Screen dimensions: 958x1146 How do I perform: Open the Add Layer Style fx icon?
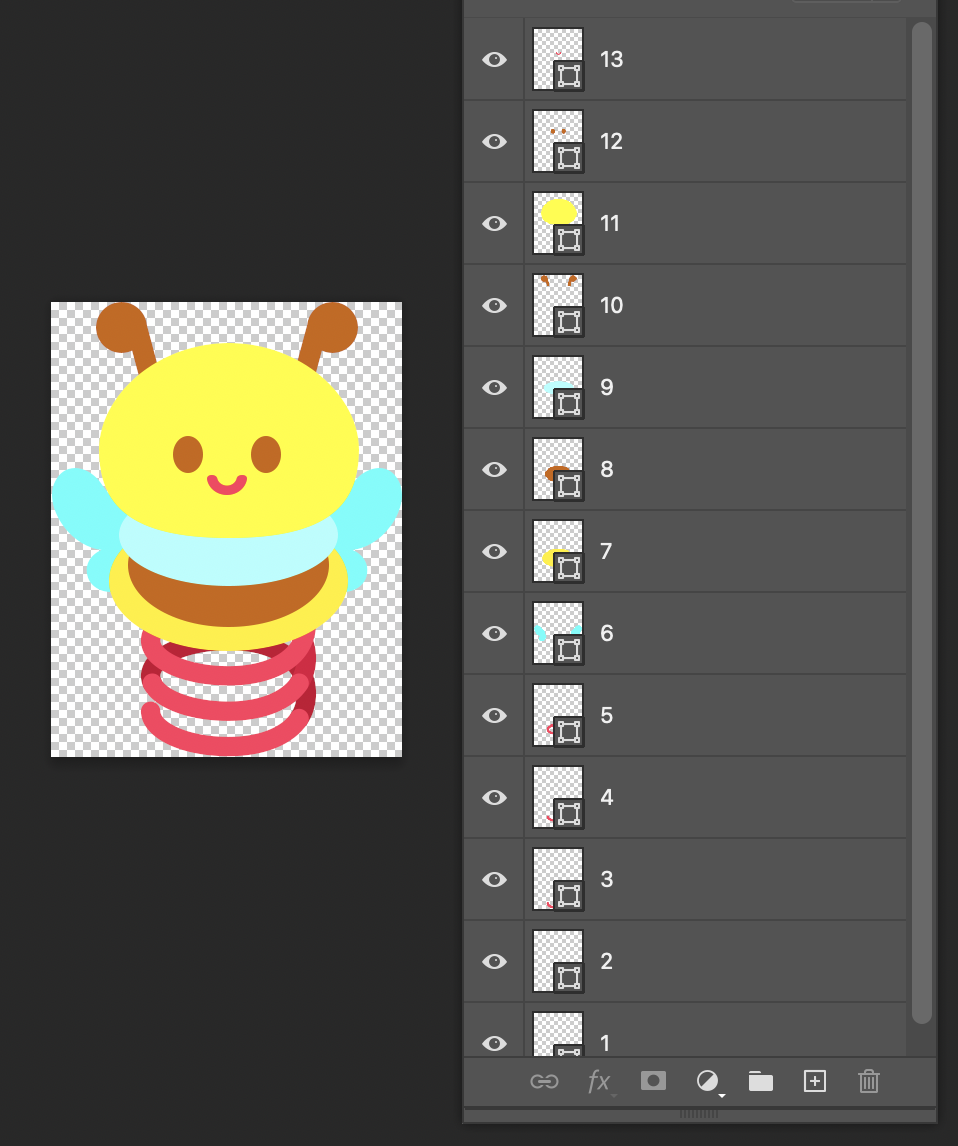click(598, 1081)
